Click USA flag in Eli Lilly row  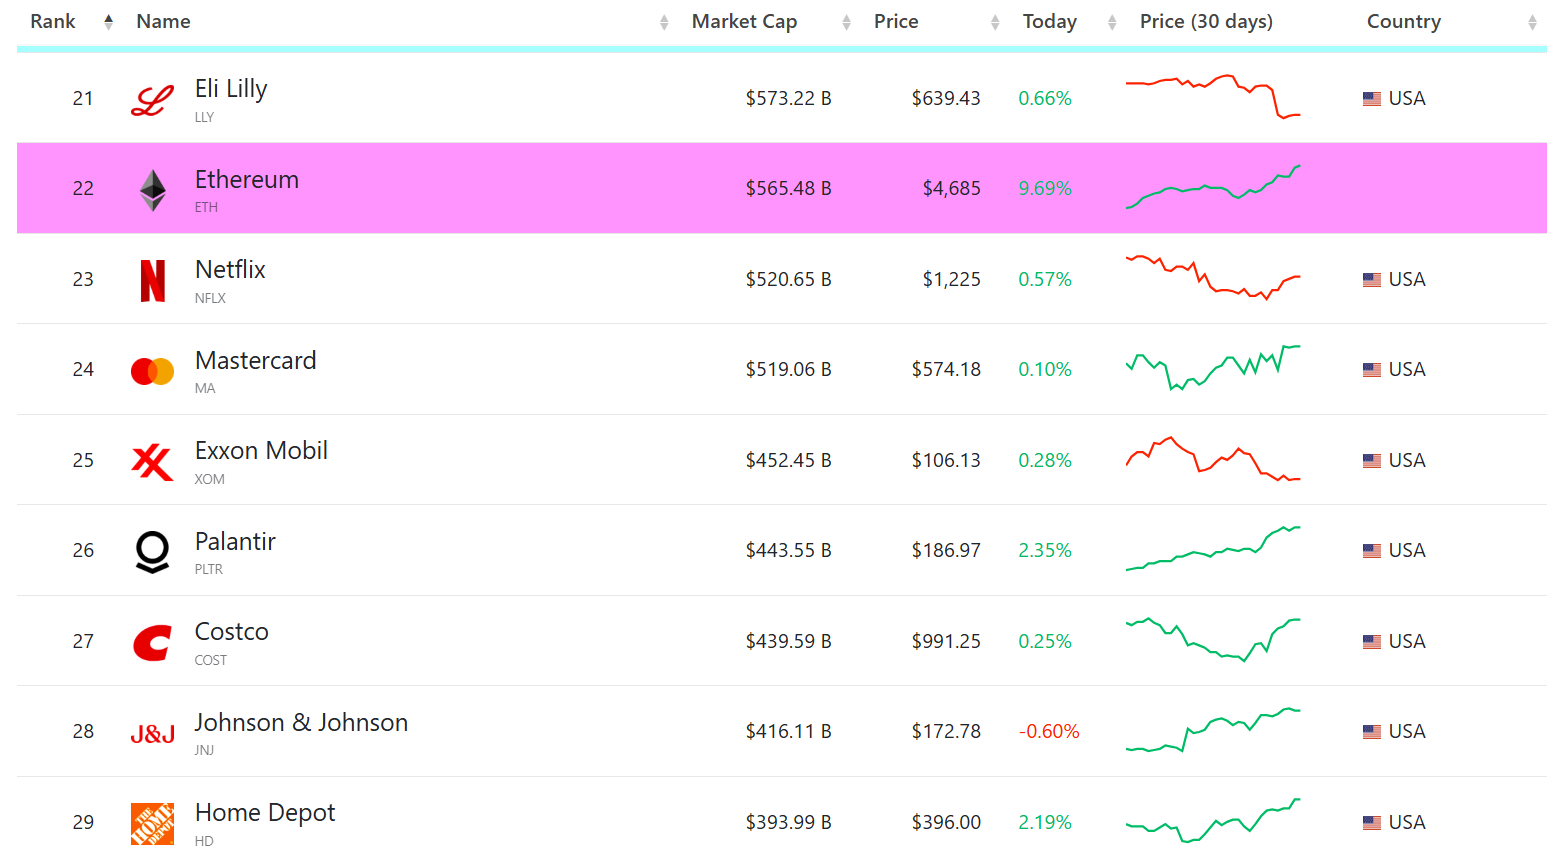click(x=1372, y=99)
